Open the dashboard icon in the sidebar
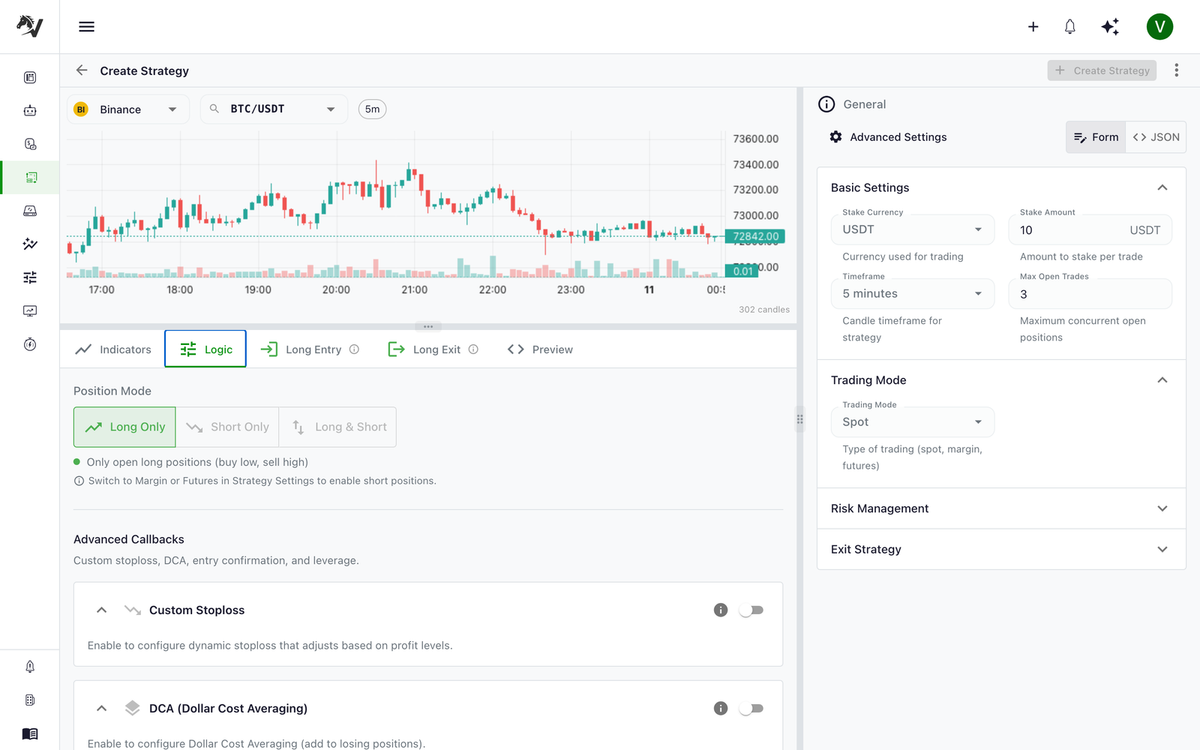This screenshot has height=750, width=1200. coord(30,77)
